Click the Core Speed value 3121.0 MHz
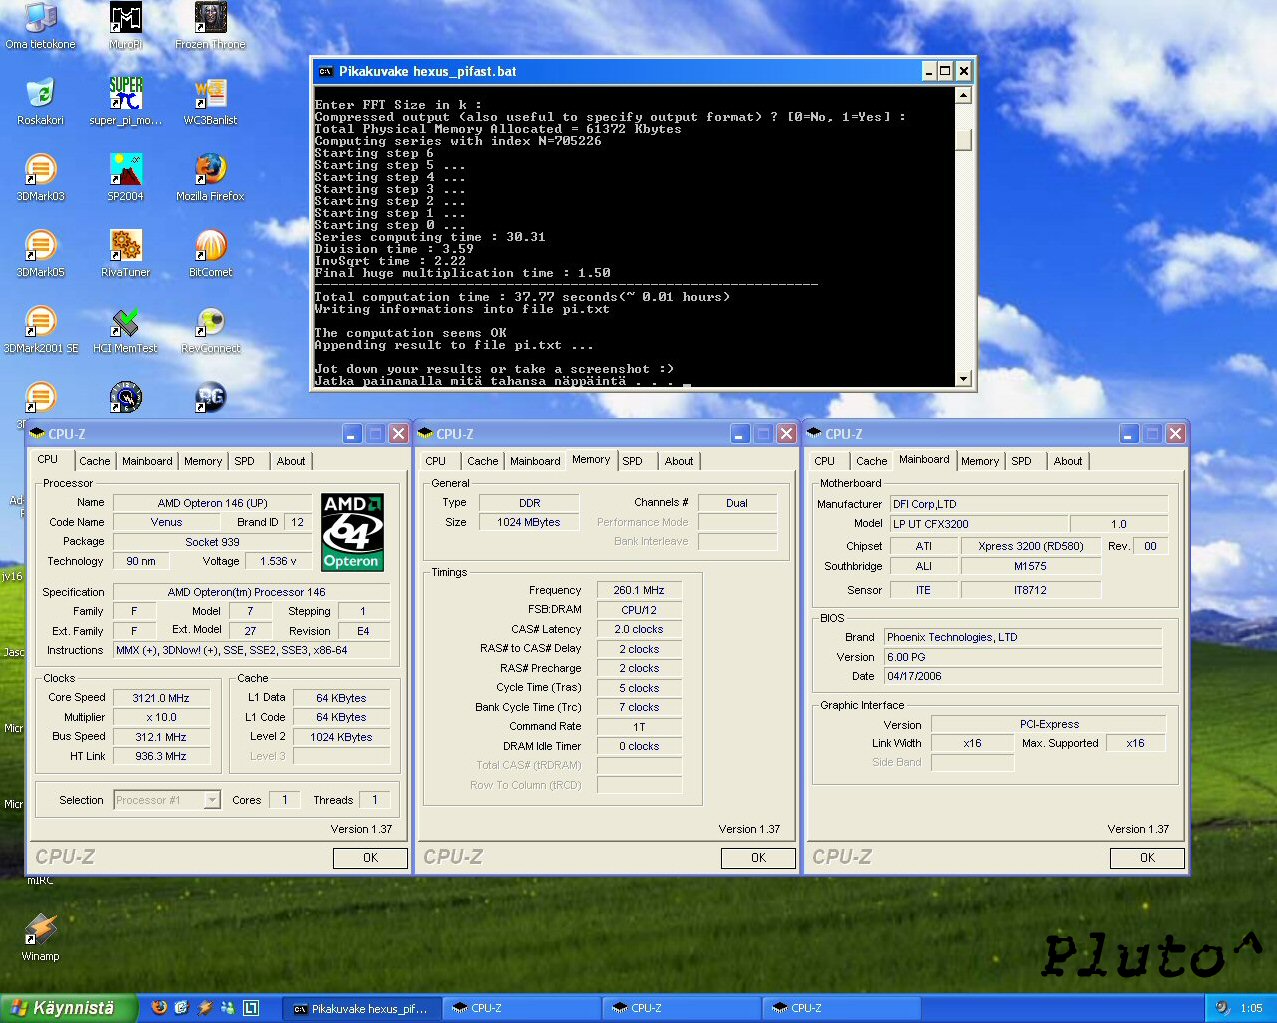1277x1023 pixels. pyautogui.click(x=161, y=698)
